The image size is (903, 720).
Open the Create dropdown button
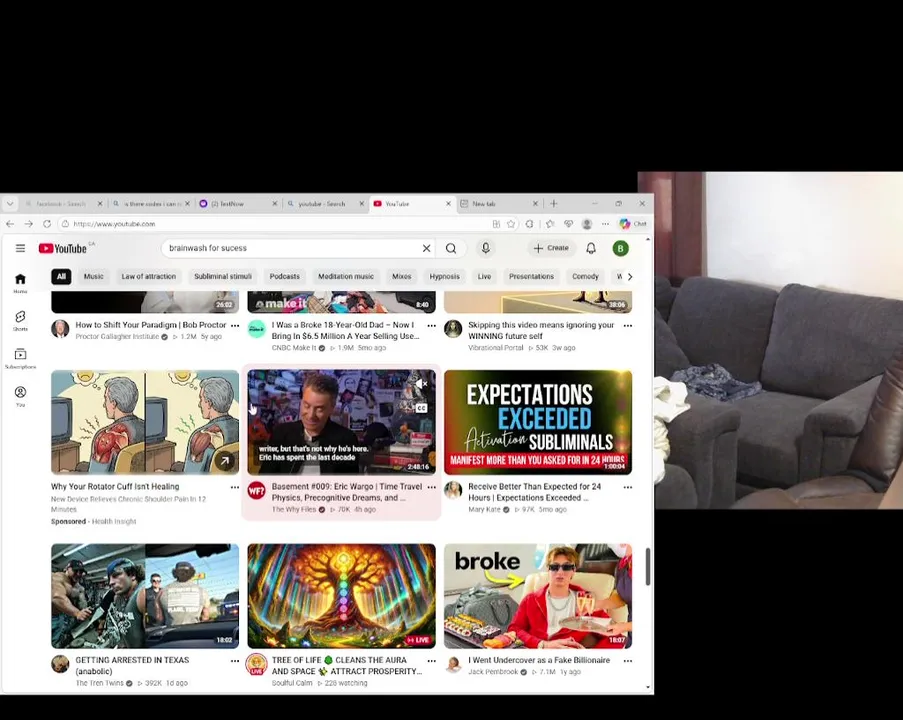(x=551, y=248)
